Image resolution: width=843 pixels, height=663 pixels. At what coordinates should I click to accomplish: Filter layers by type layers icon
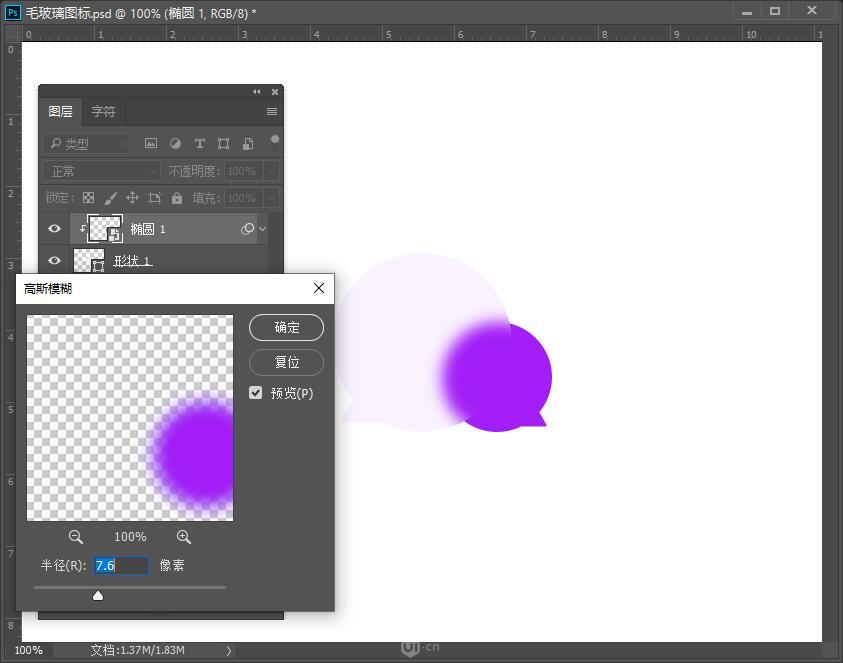coord(200,143)
